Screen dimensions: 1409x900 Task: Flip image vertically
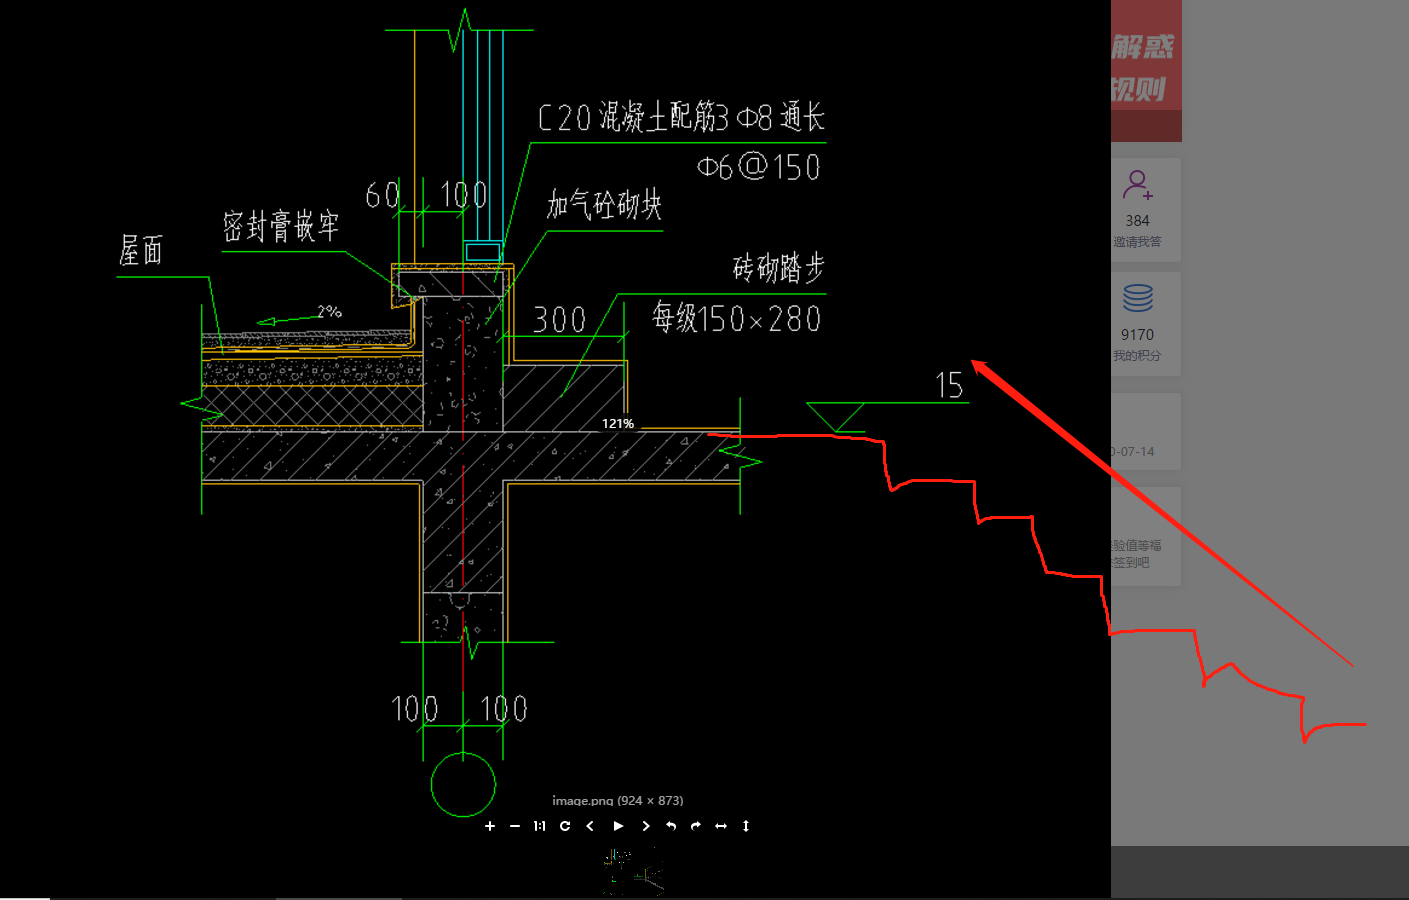(x=746, y=826)
